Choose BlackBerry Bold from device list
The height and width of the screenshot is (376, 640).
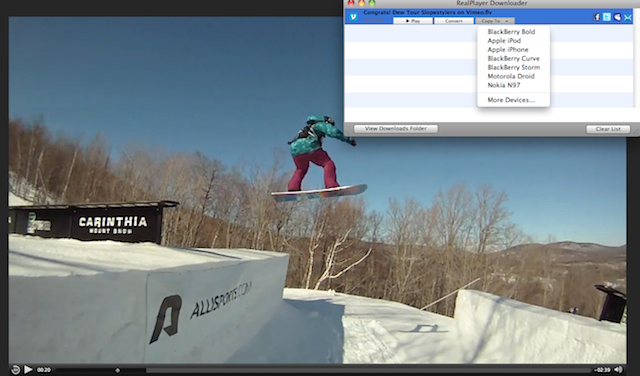click(x=511, y=31)
